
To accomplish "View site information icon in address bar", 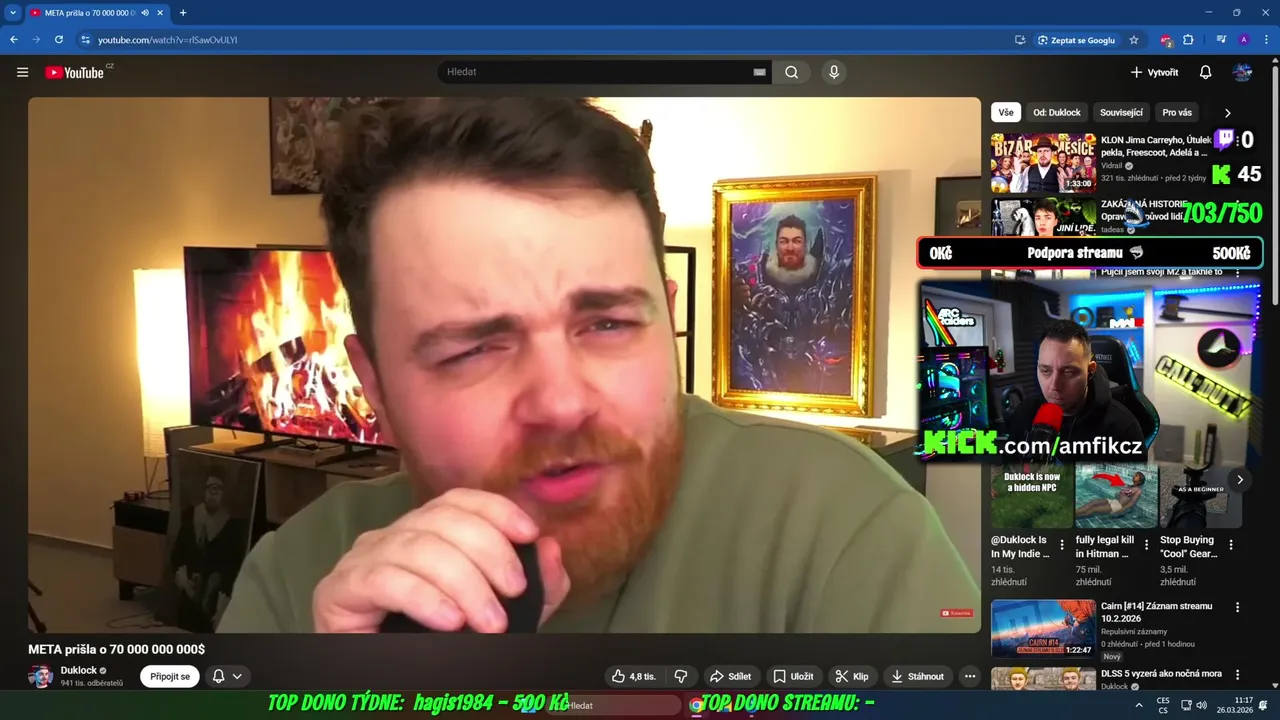I will (x=86, y=40).
